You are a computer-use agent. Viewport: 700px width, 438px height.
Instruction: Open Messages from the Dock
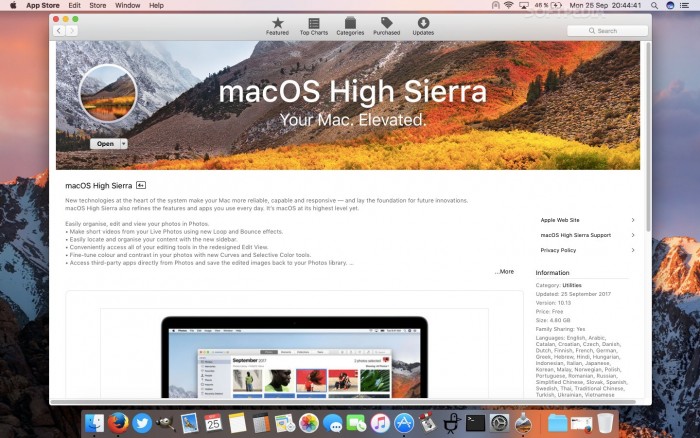333,423
